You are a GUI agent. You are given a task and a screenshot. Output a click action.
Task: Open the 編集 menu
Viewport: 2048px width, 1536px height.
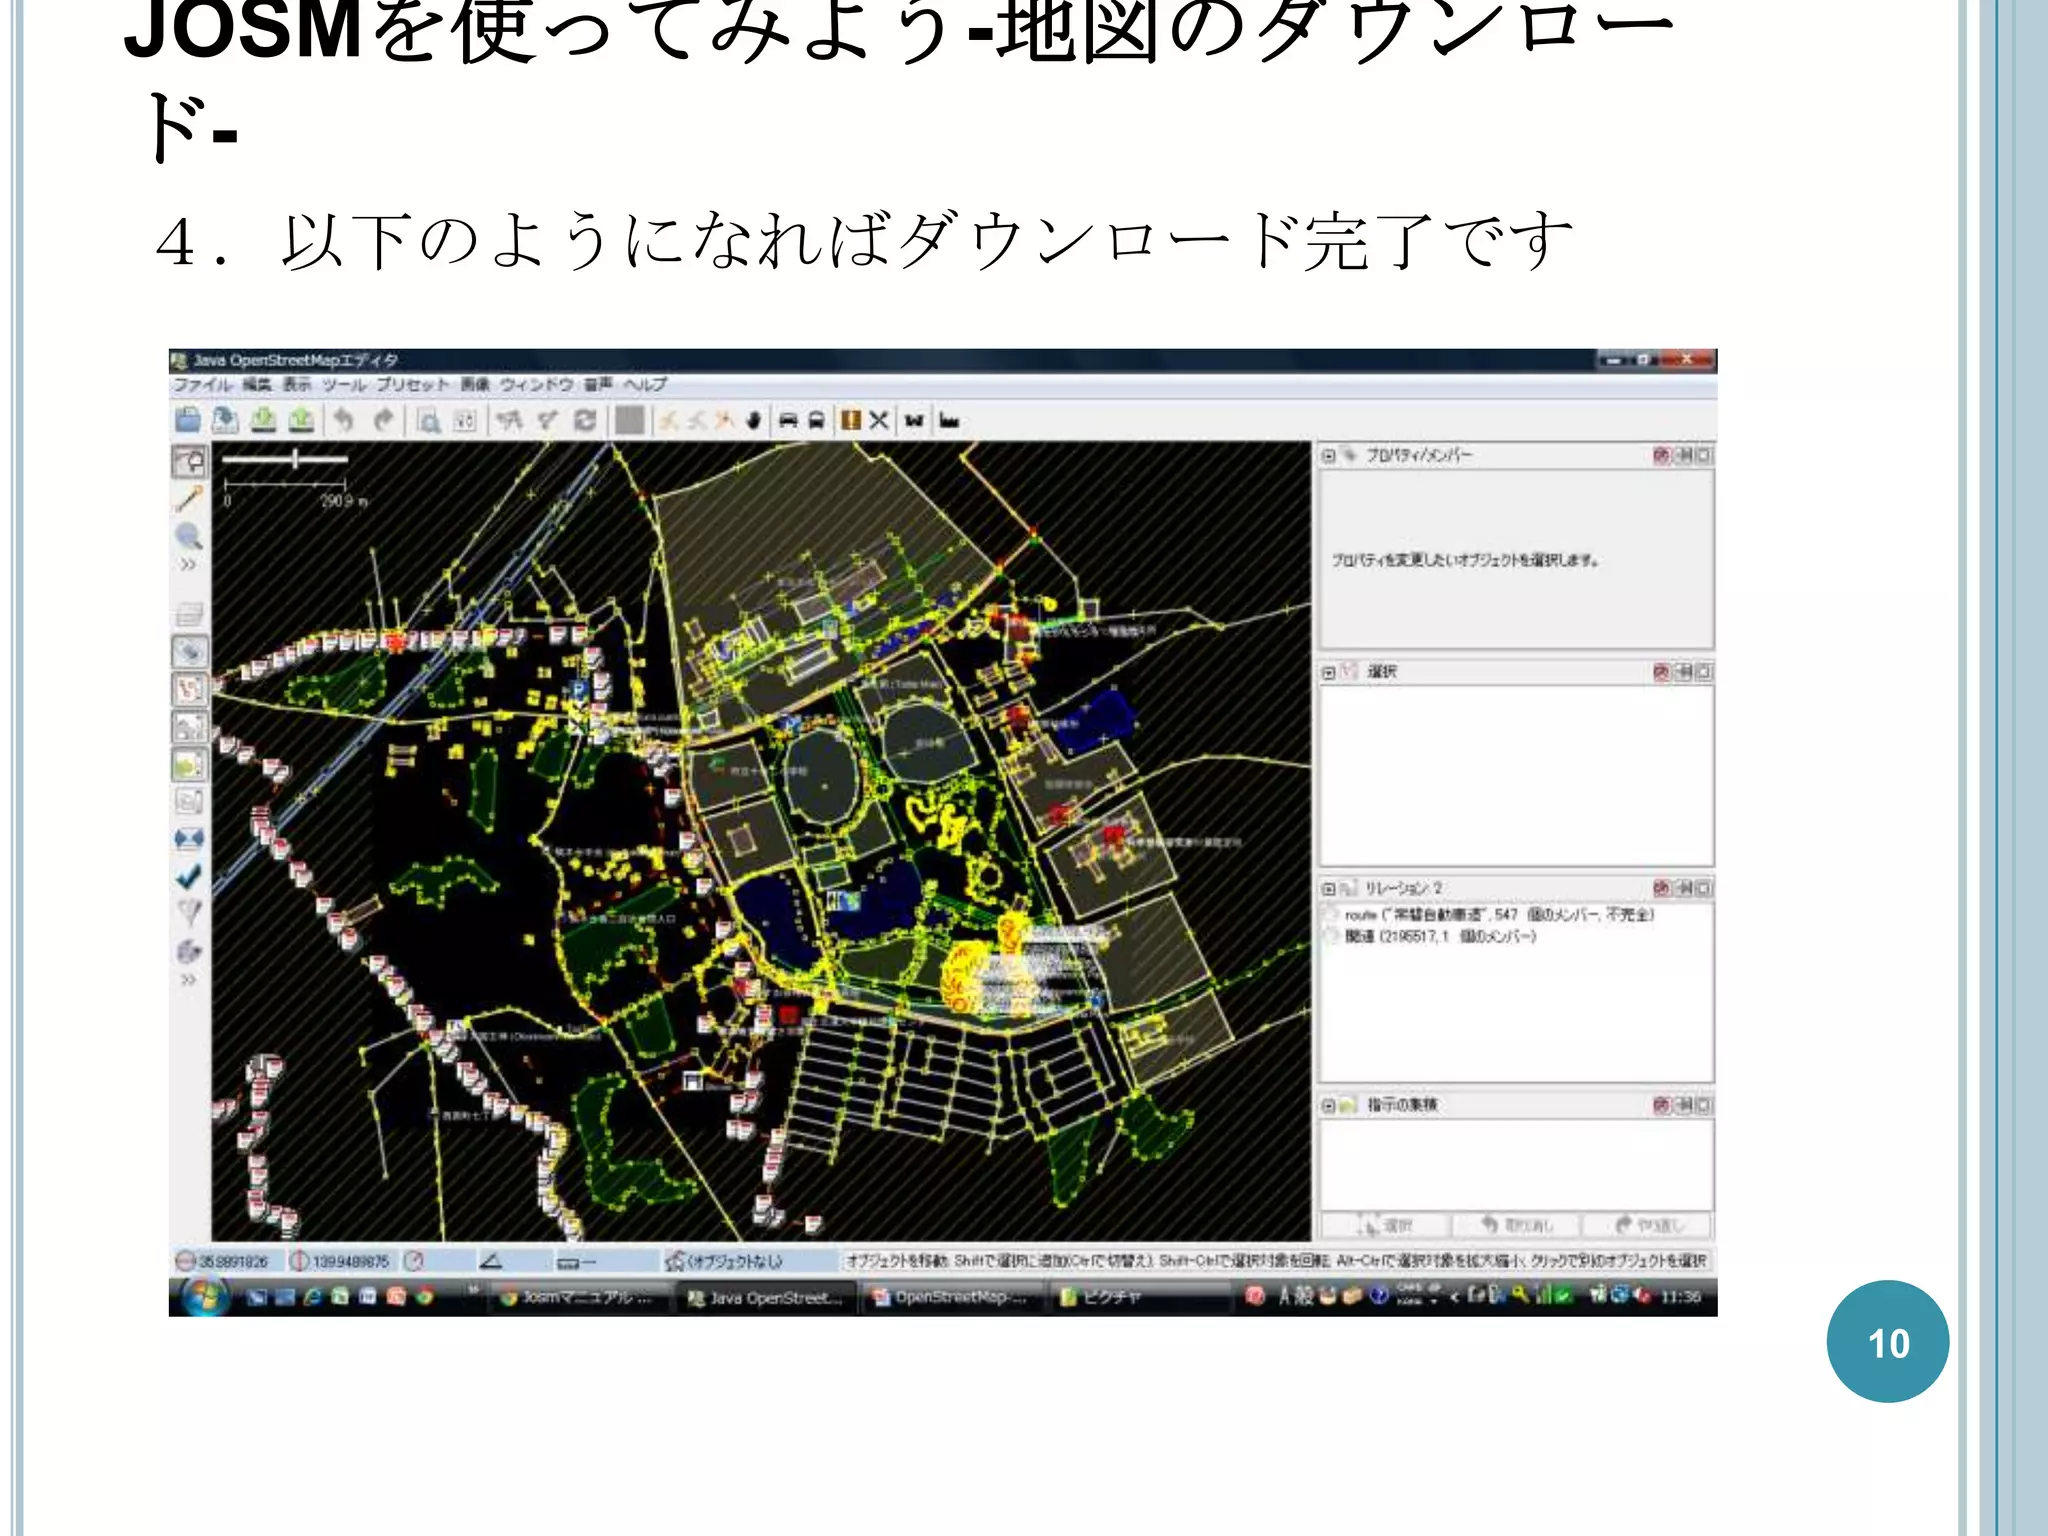257,385
